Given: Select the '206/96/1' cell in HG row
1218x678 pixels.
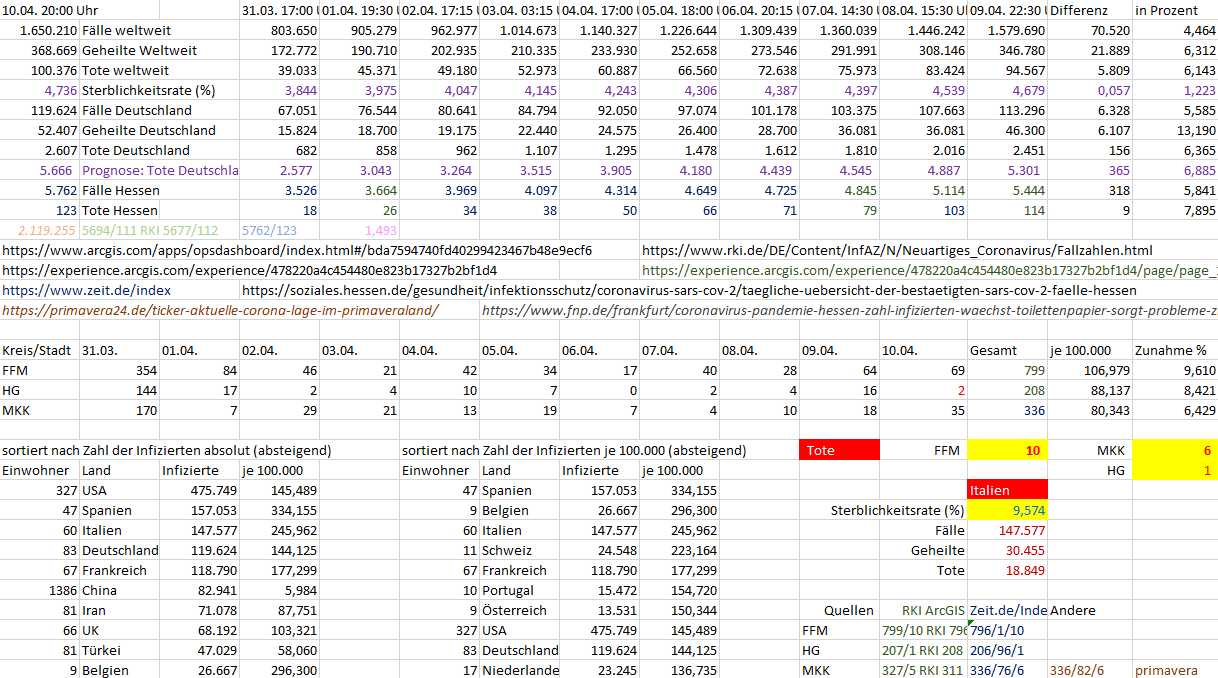Looking at the screenshot, I should [x=998, y=650].
